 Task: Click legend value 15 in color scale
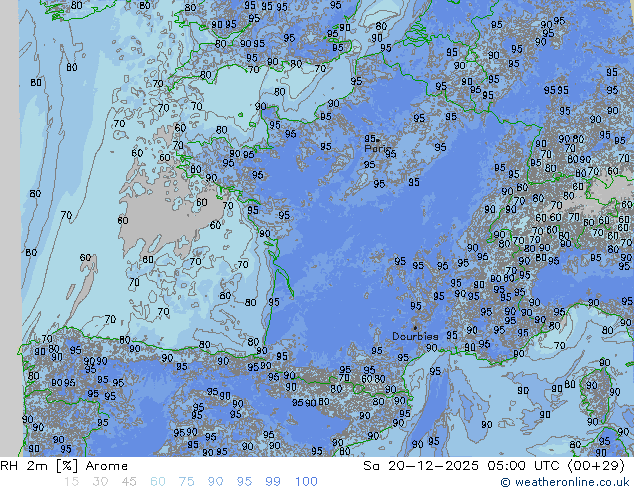[x=71, y=482]
